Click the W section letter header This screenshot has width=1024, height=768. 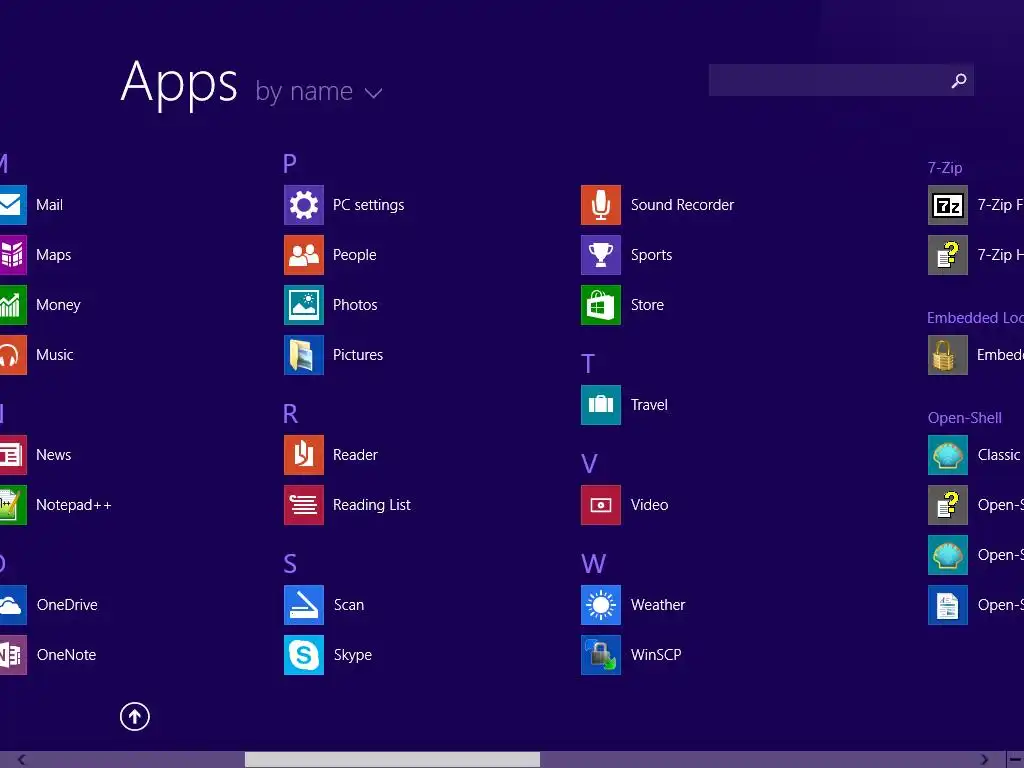594,564
